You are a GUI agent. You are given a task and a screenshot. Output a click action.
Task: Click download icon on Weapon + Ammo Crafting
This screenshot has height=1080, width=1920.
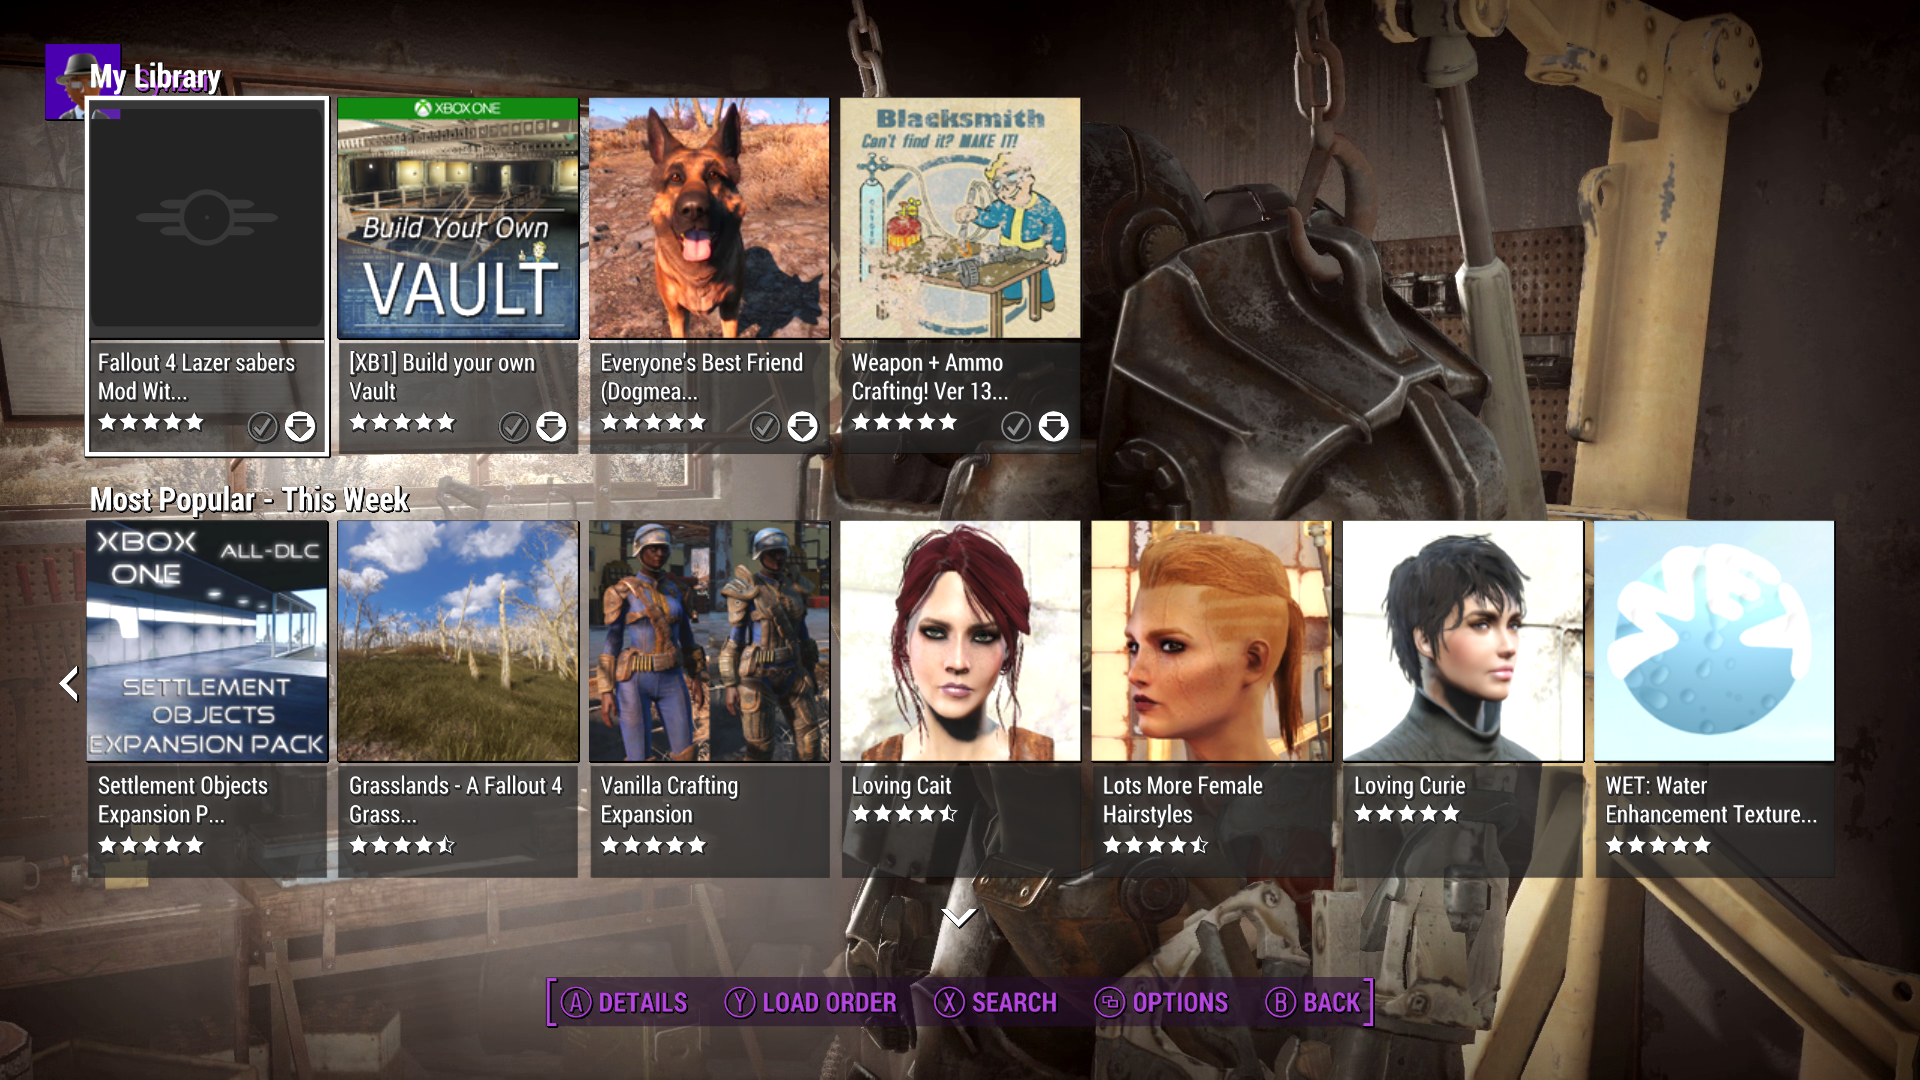tap(1053, 427)
